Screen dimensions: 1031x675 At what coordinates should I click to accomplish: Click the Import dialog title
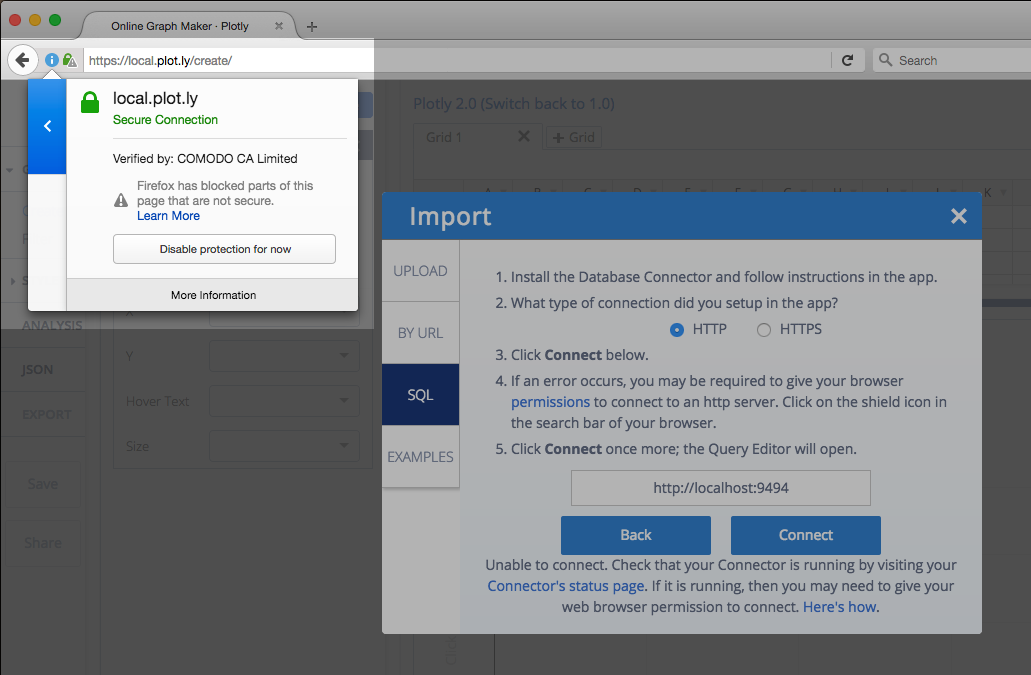(x=450, y=216)
